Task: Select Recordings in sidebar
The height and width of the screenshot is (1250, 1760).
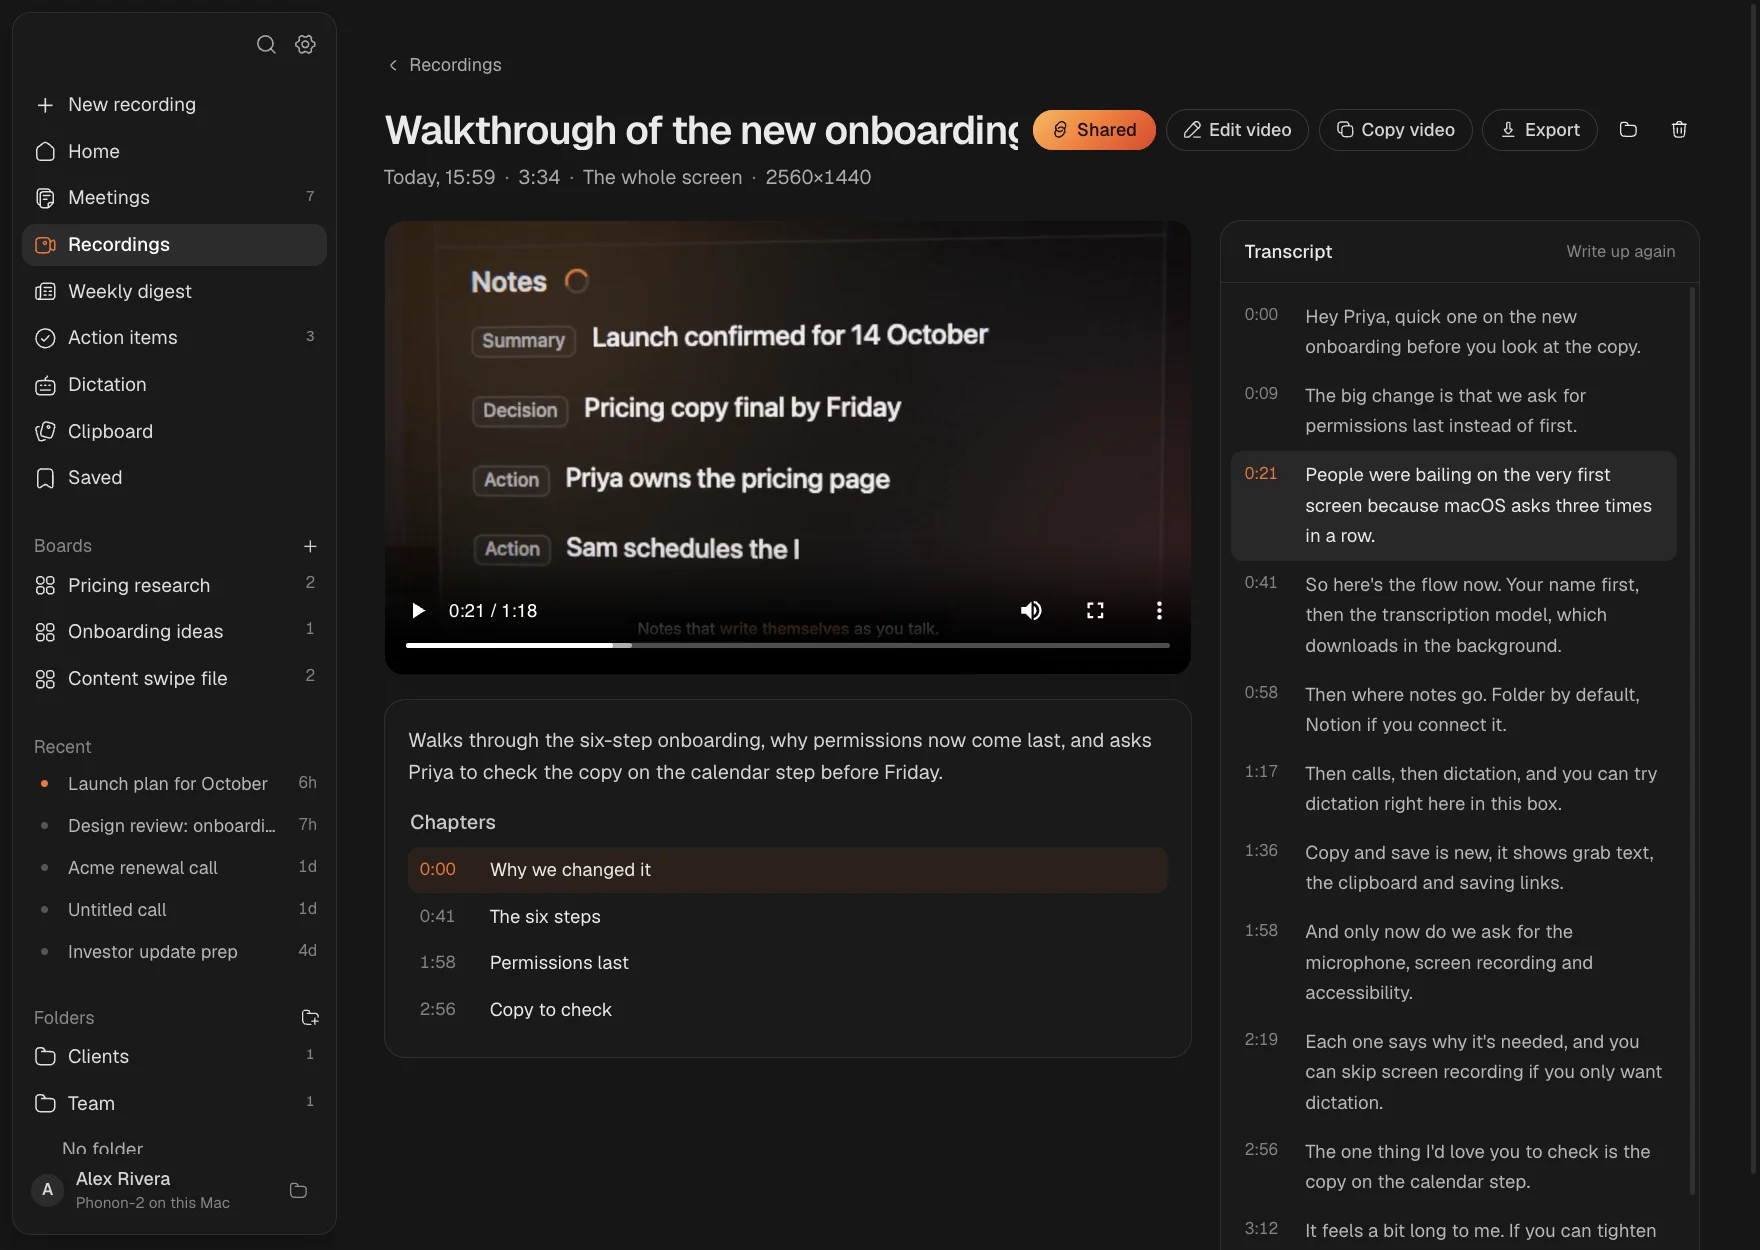Action: pos(174,245)
